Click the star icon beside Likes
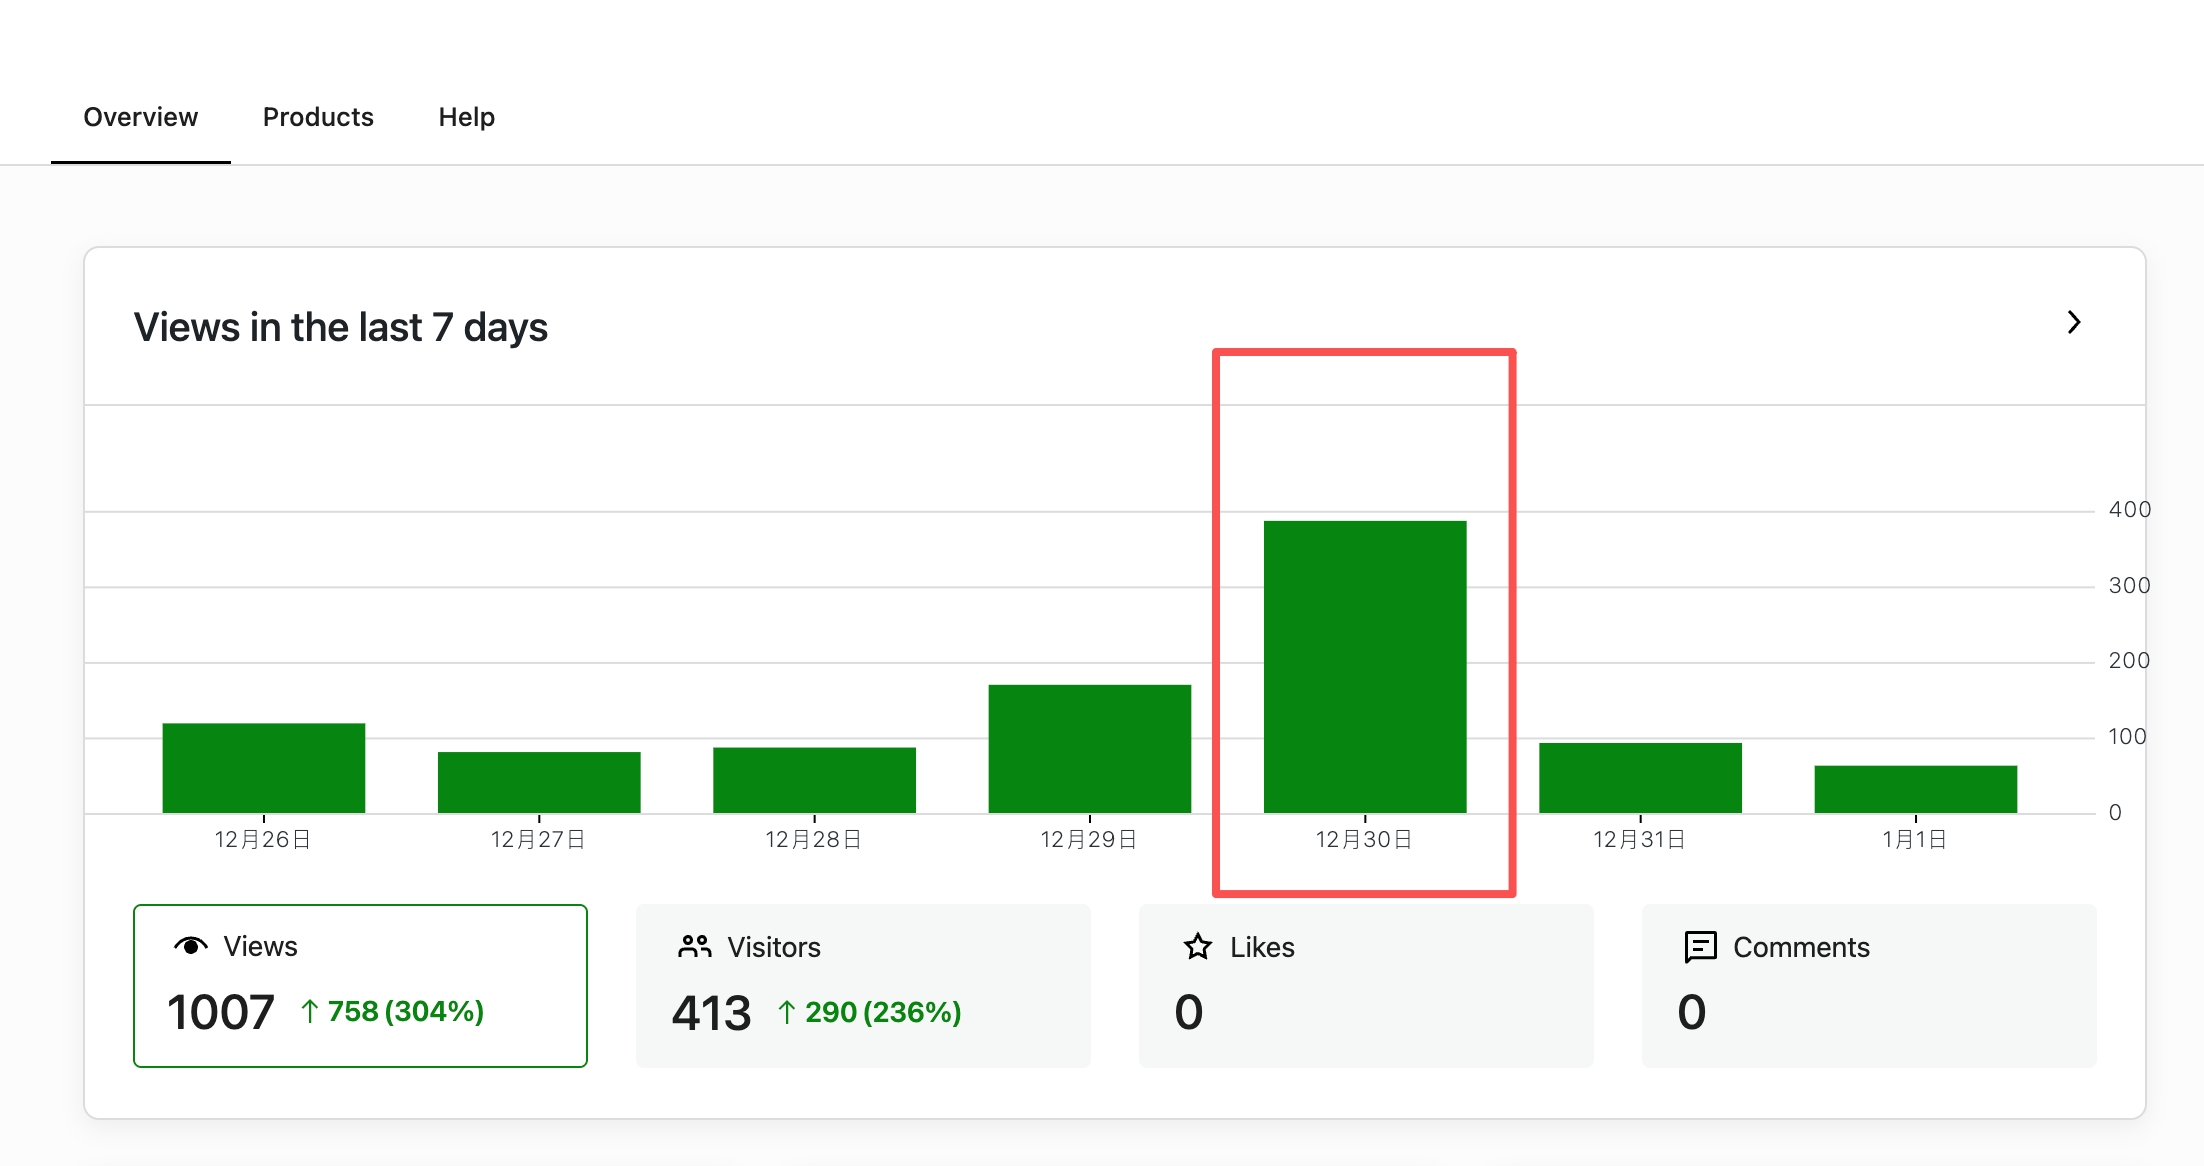The image size is (2204, 1166). click(1197, 946)
